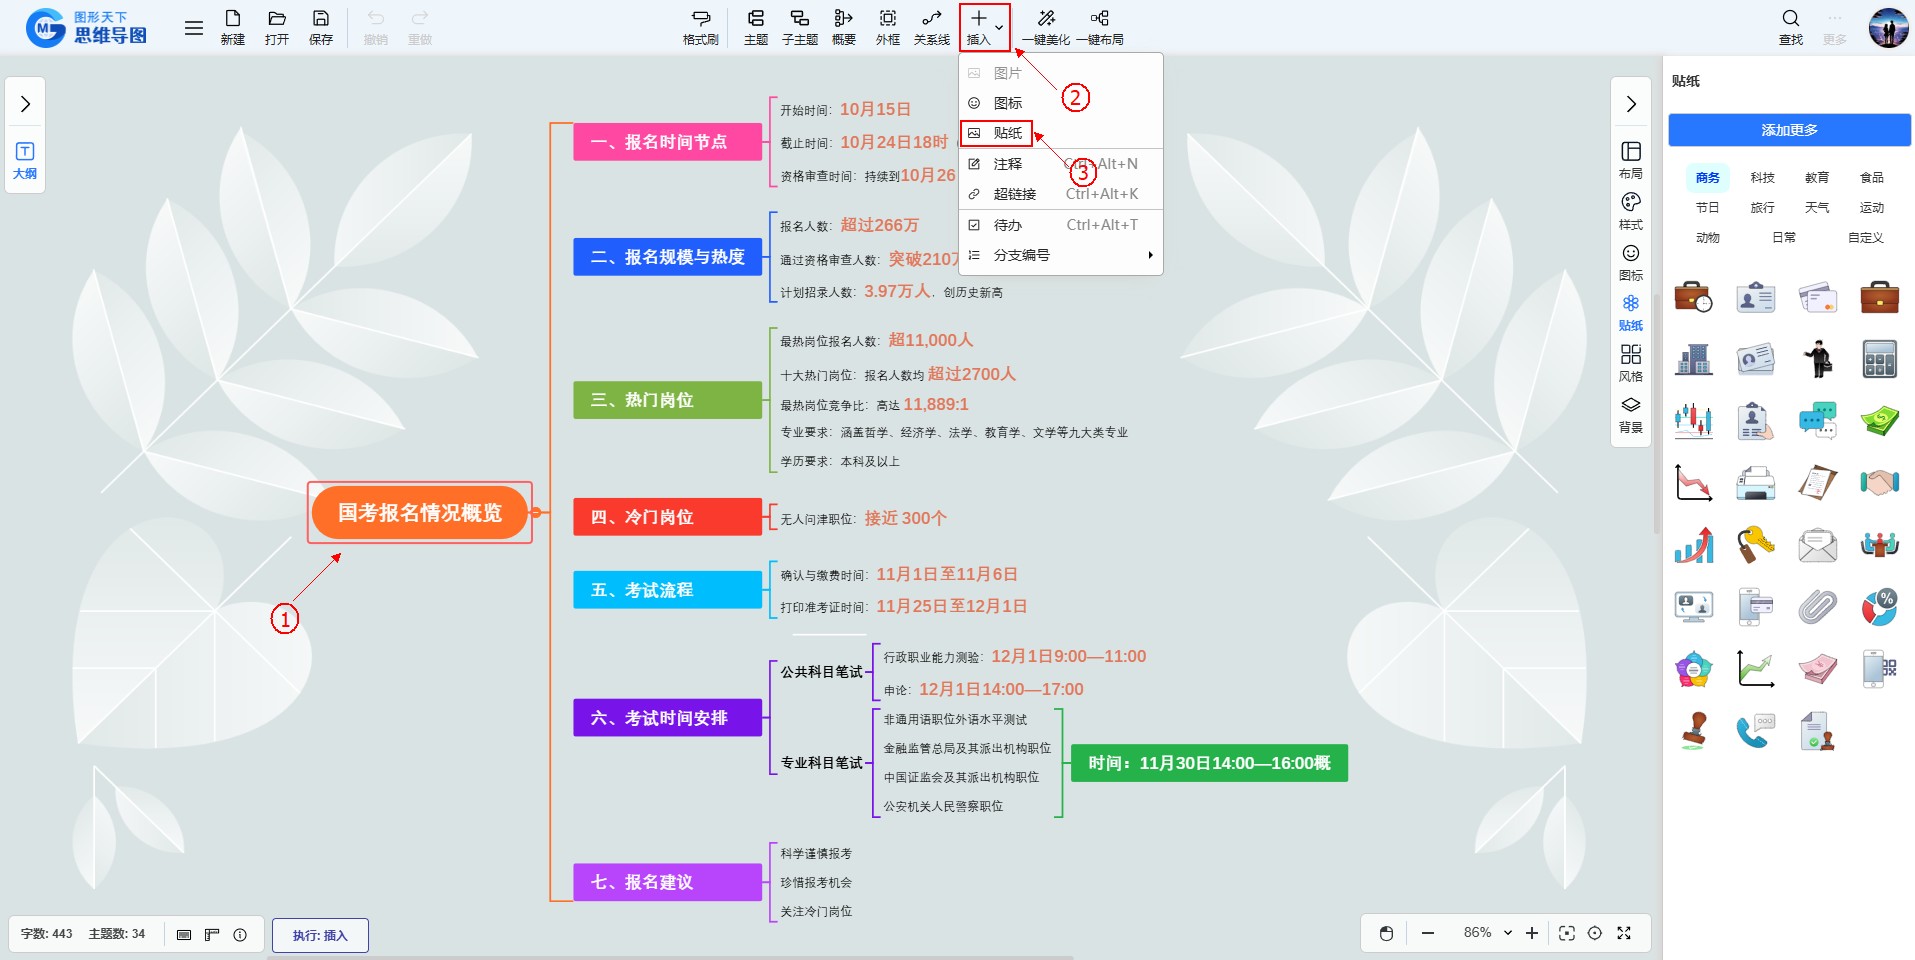The width and height of the screenshot is (1915, 960).
Task: Select the 关系线 relationship line tool
Action: (x=931, y=27)
